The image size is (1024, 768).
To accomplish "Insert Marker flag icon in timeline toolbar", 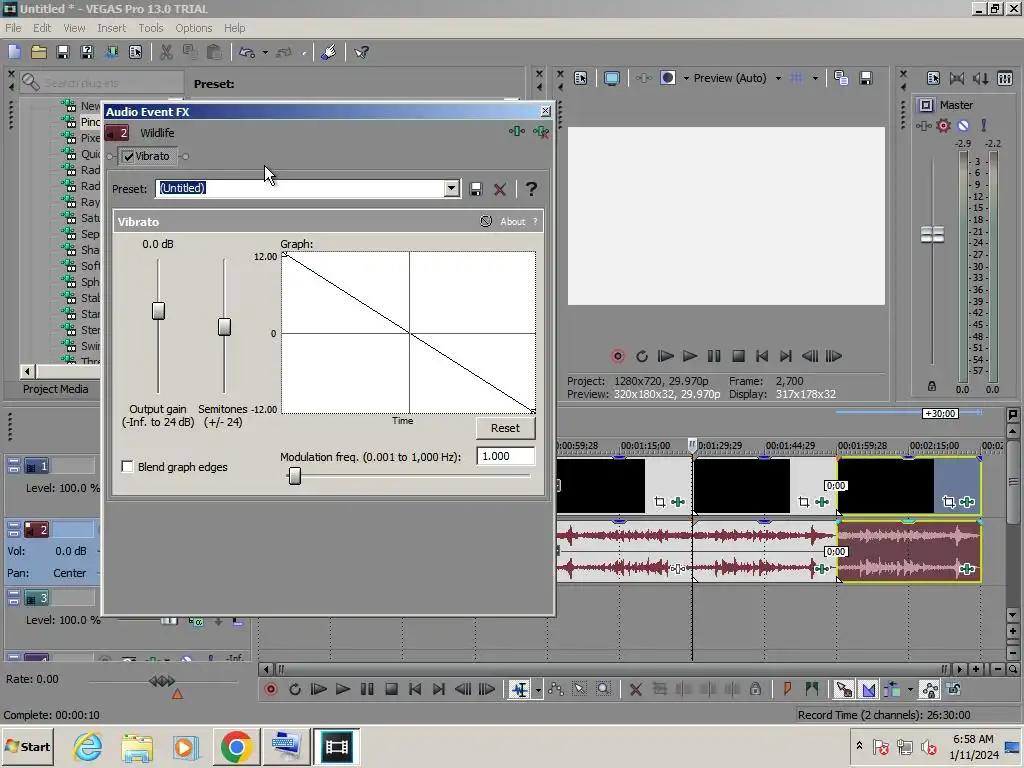I will (788, 689).
